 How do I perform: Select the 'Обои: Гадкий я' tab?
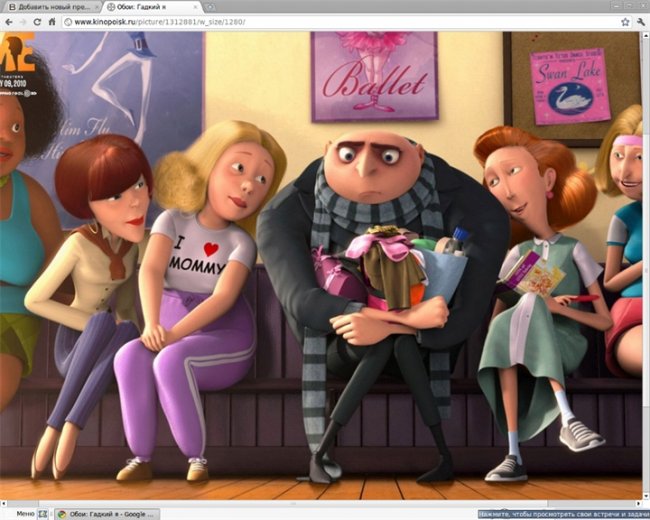click(x=145, y=7)
